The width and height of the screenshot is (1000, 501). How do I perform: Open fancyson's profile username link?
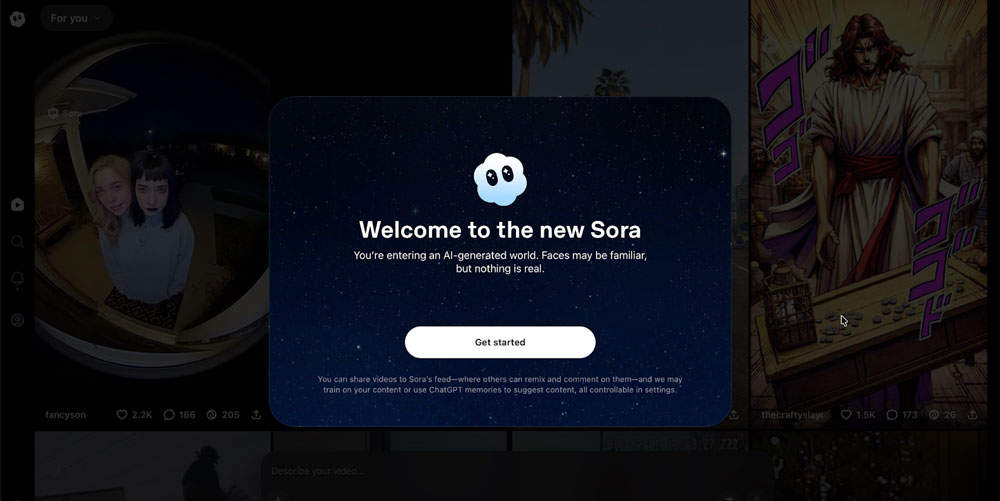coord(65,414)
